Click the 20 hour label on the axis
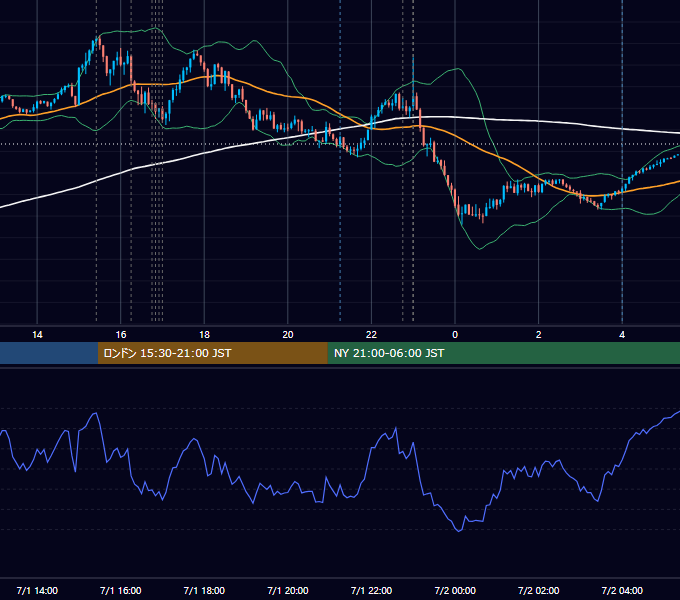 click(288, 335)
